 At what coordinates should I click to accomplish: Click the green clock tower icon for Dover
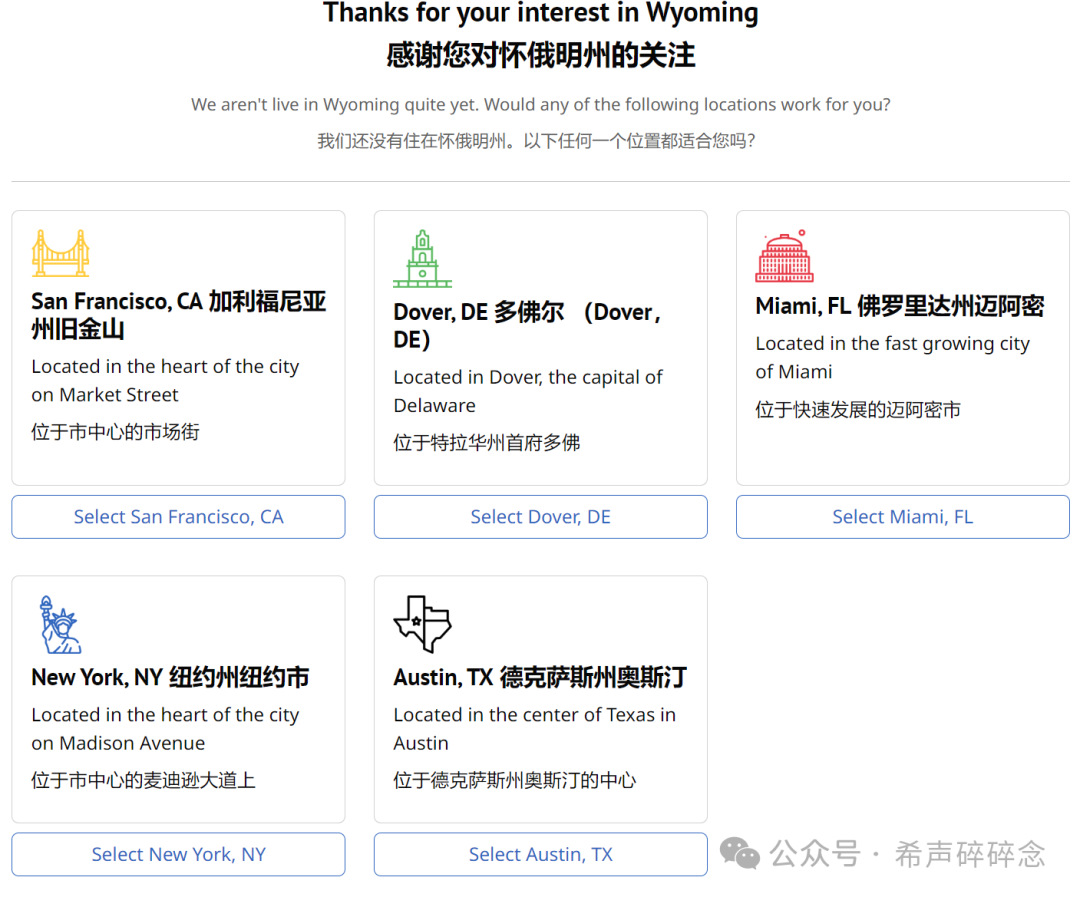[422, 257]
